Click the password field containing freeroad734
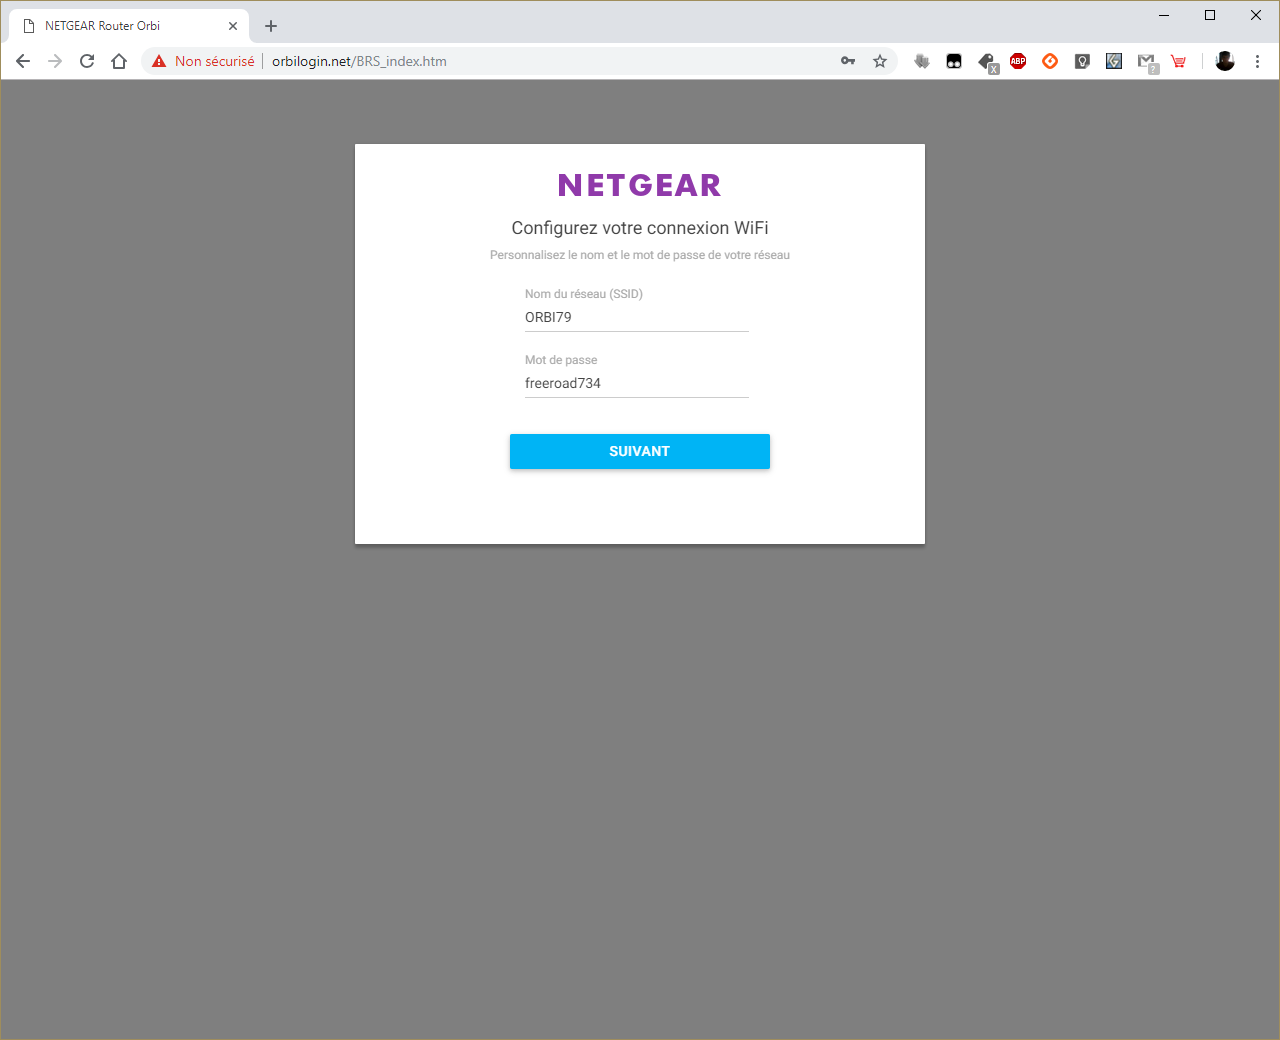The image size is (1280, 1040). click(636, 383)
